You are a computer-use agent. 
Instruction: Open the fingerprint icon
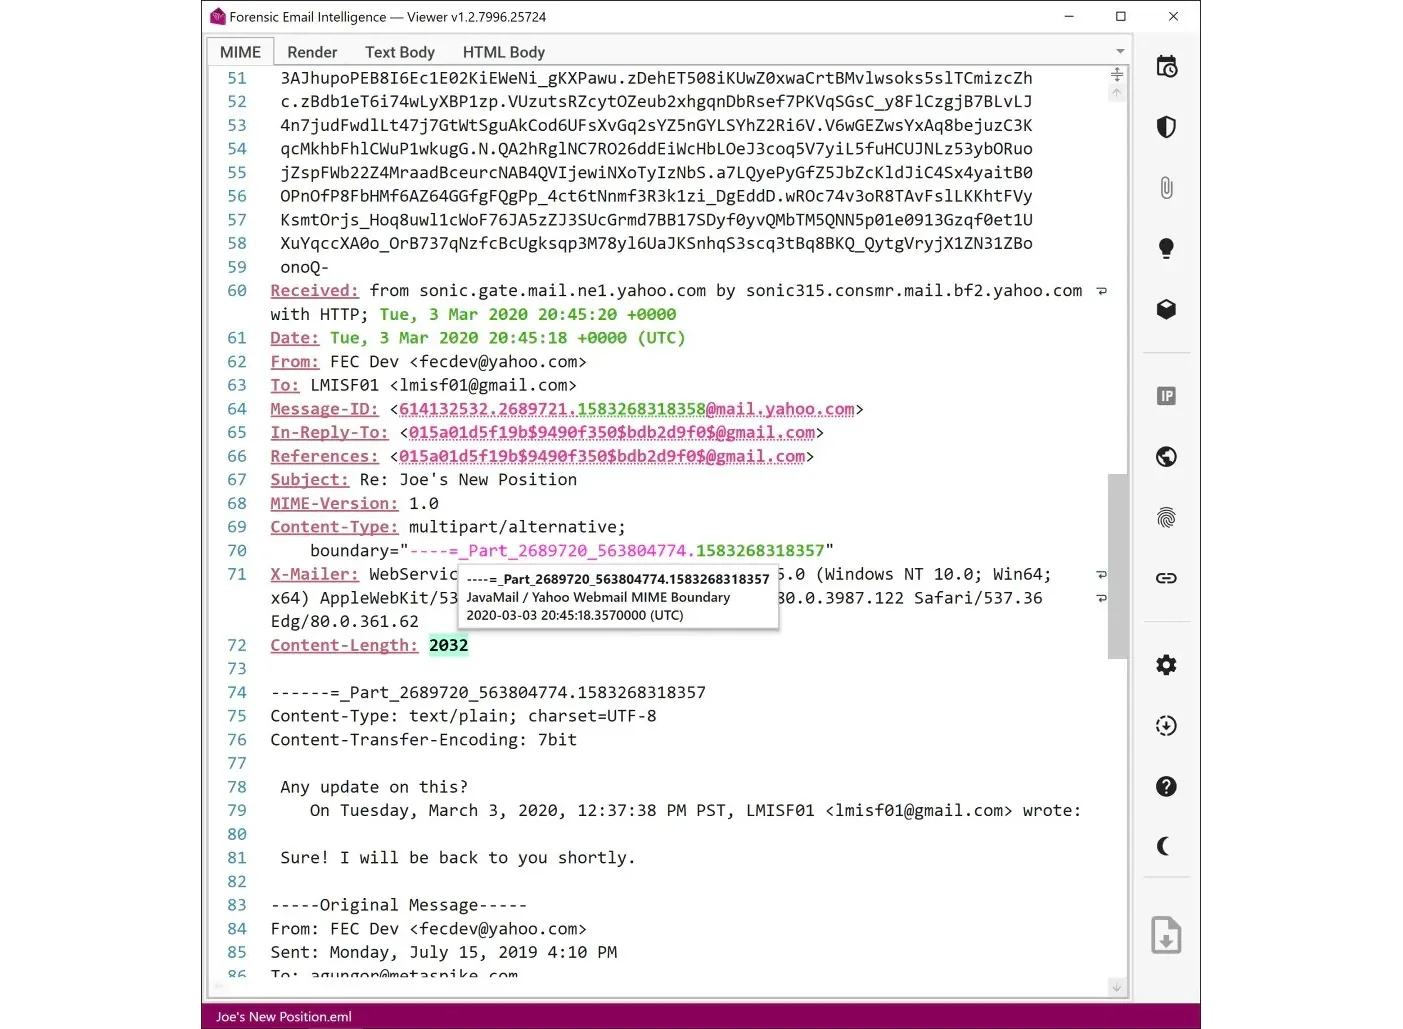click(x=1166, y=517)
